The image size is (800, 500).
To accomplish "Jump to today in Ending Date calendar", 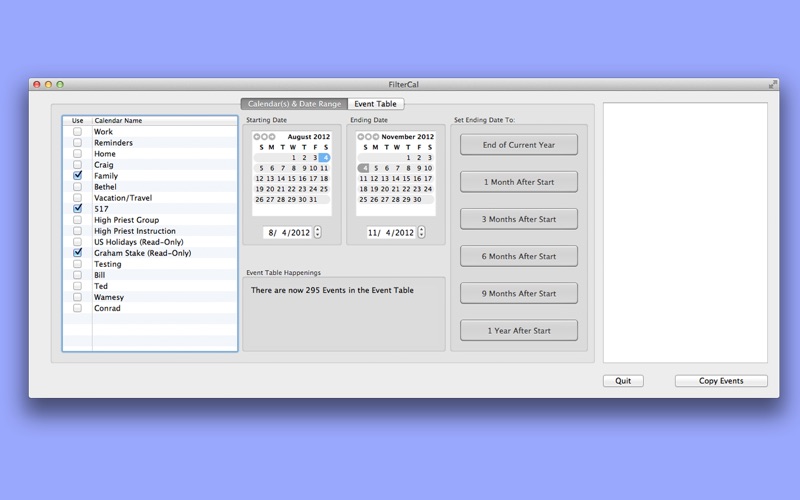I will tap(368, 137).
